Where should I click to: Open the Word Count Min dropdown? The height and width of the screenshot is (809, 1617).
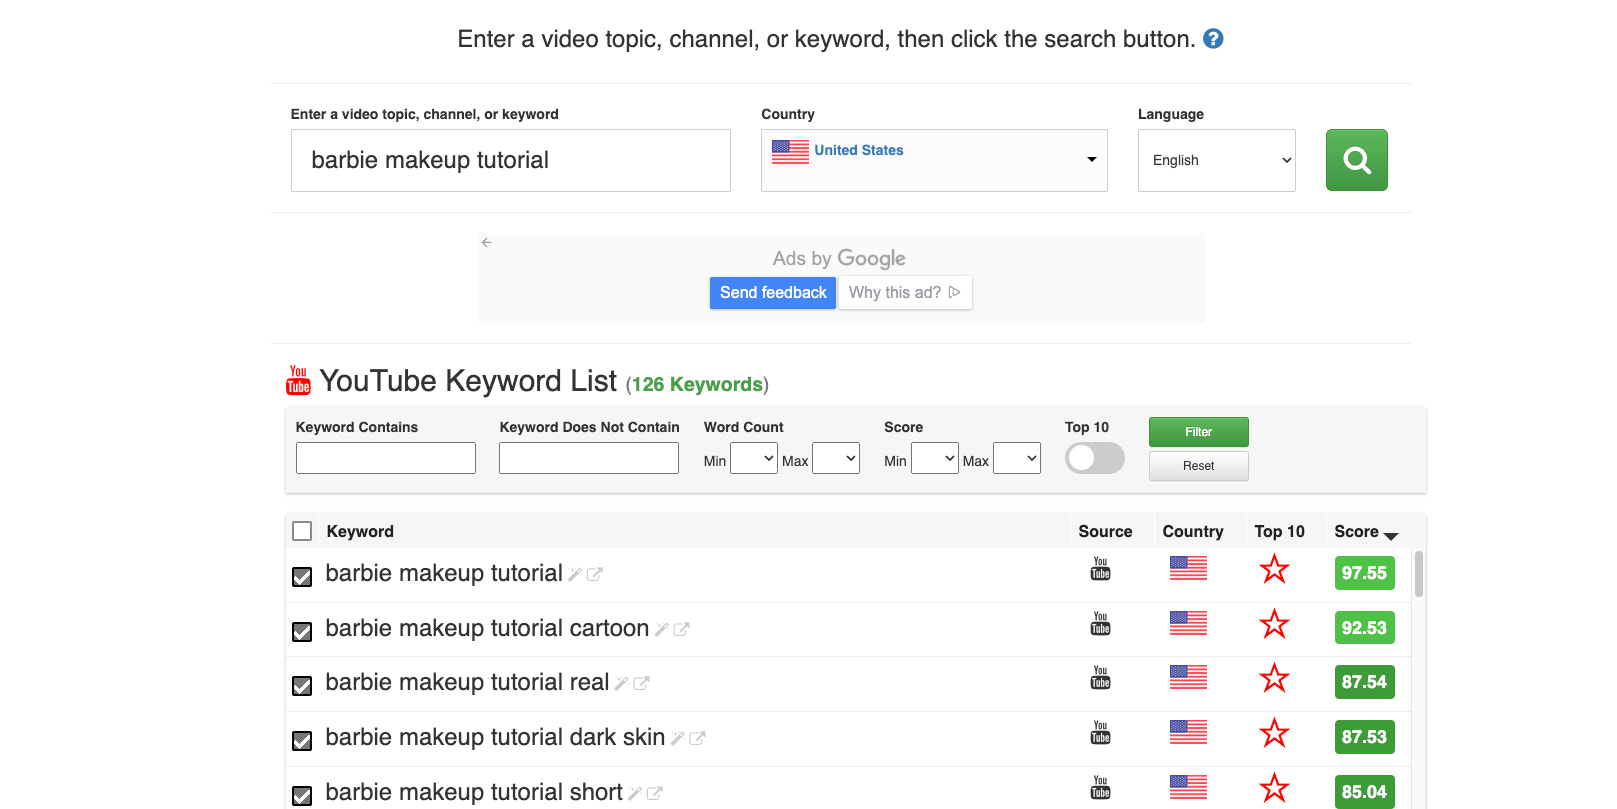pyautogui.click(x=754, y=458)
